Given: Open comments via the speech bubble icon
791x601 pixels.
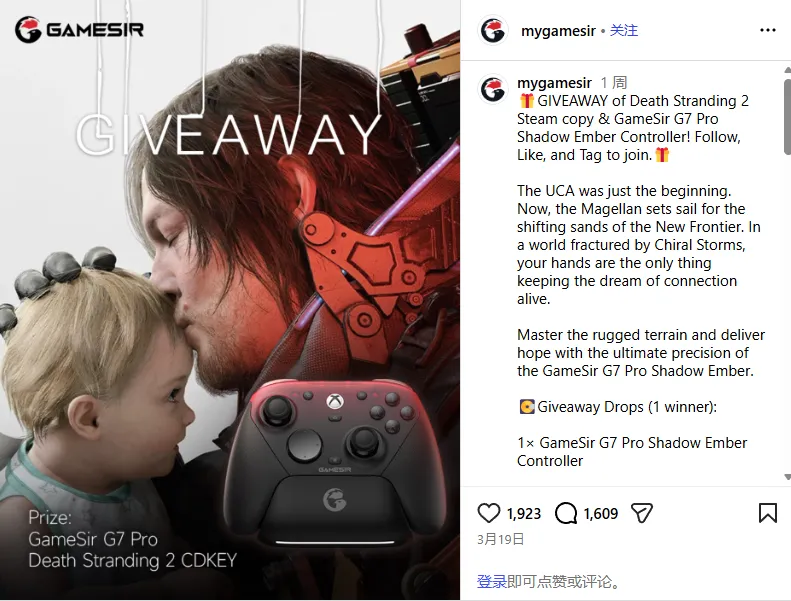Looking at the screenshot, I should (566, 513).
